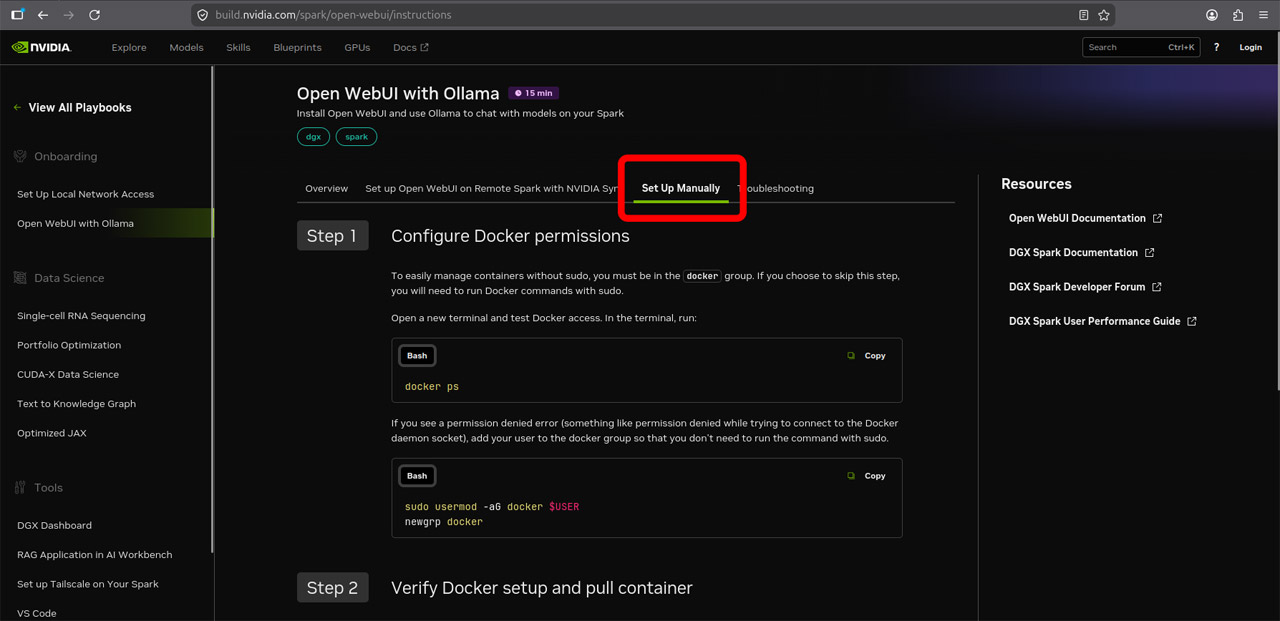This screenshot has height=621, width=1280.
Task: Switch to the Troubleshooting tab
Action: pos(777,188)
